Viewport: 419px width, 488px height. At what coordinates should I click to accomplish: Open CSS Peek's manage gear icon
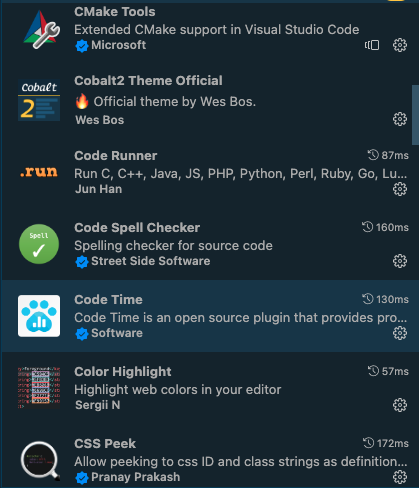400,477
